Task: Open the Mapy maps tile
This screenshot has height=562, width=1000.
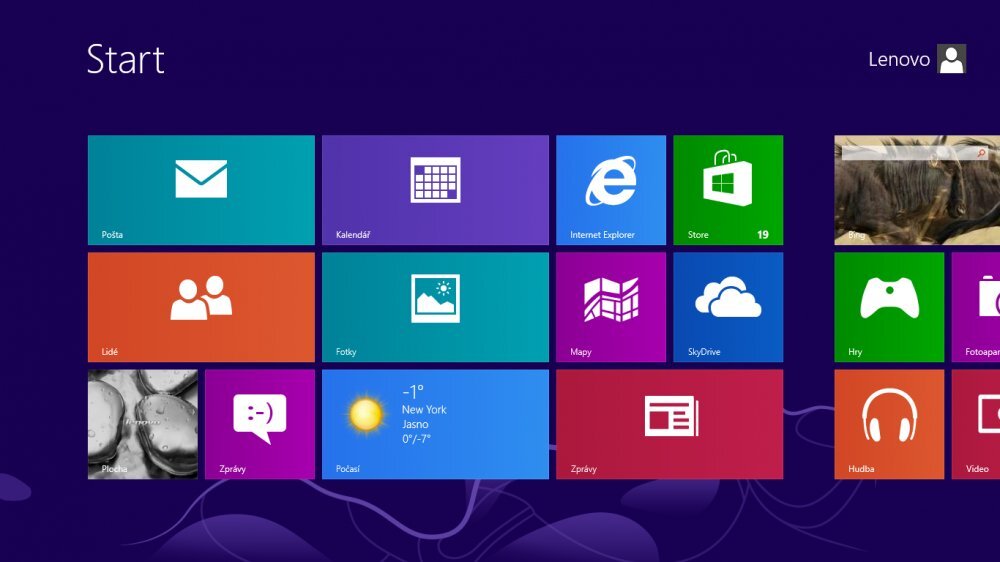Action: point(611,307)
